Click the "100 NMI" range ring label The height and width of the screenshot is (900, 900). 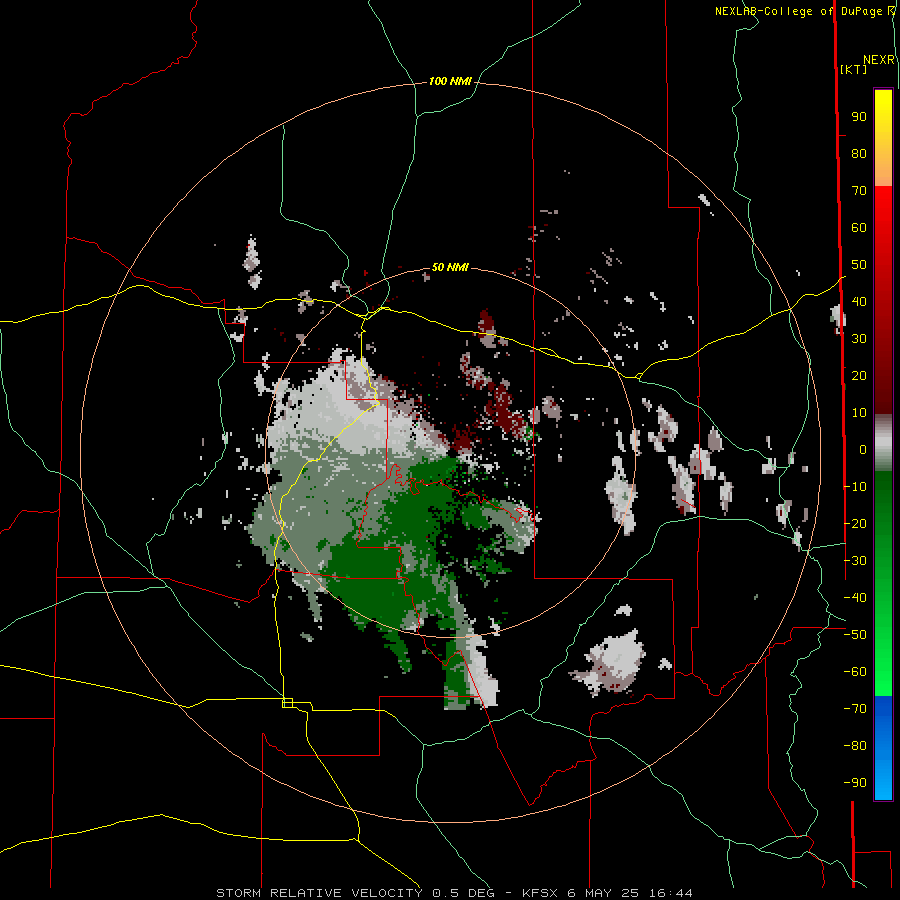click(450, 82)
